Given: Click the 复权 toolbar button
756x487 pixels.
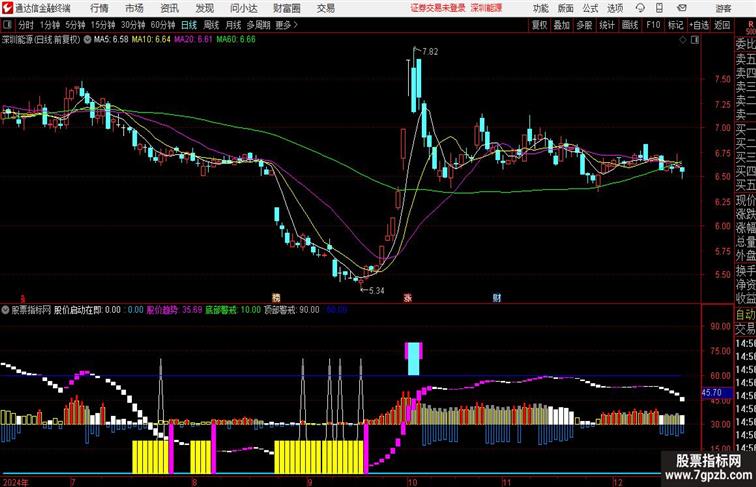Looking at the screenshot, I should (x=540, y=25).
